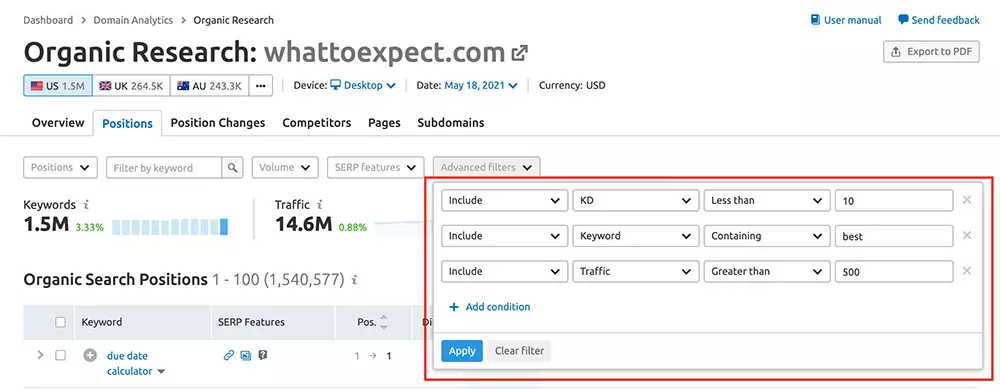Click the 0.88% traffic change value
The height and width of the screenshot is (389, 1000).
tap(353, 227)
